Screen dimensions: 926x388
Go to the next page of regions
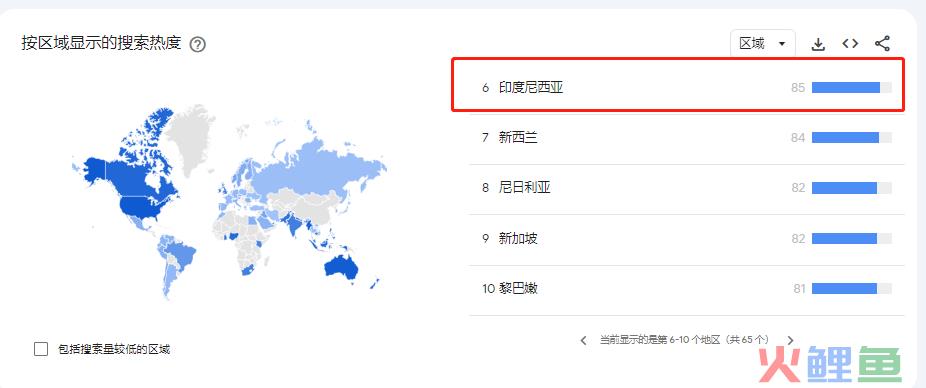[x=790, y=340]
